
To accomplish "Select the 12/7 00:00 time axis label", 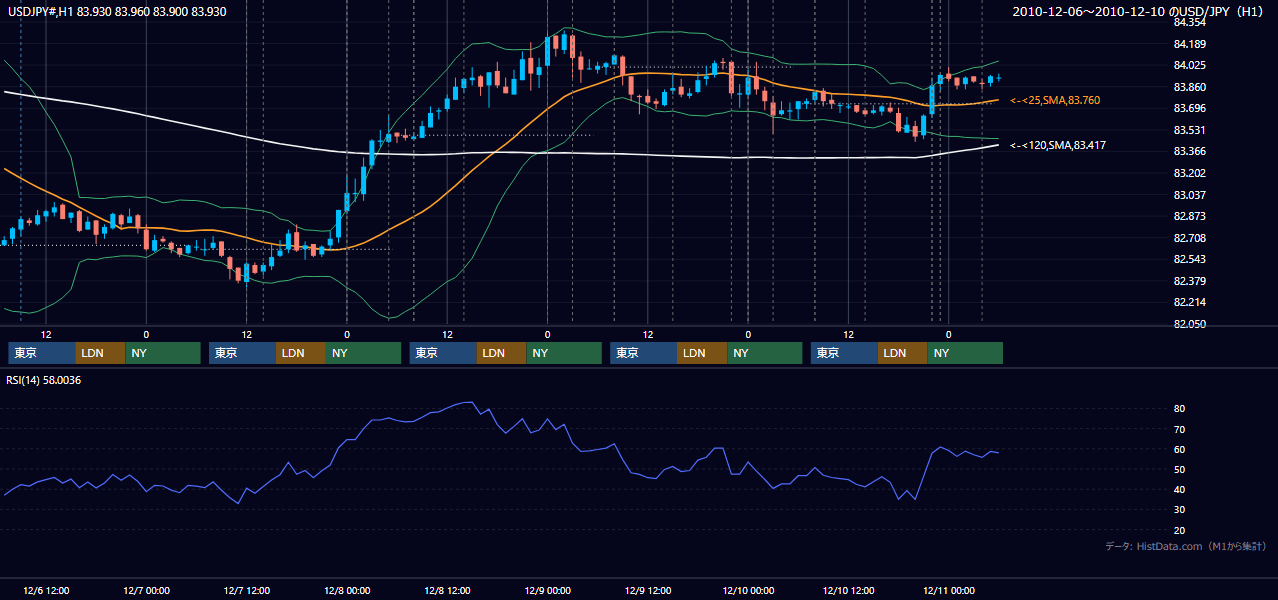I will (x=146, y=590).
